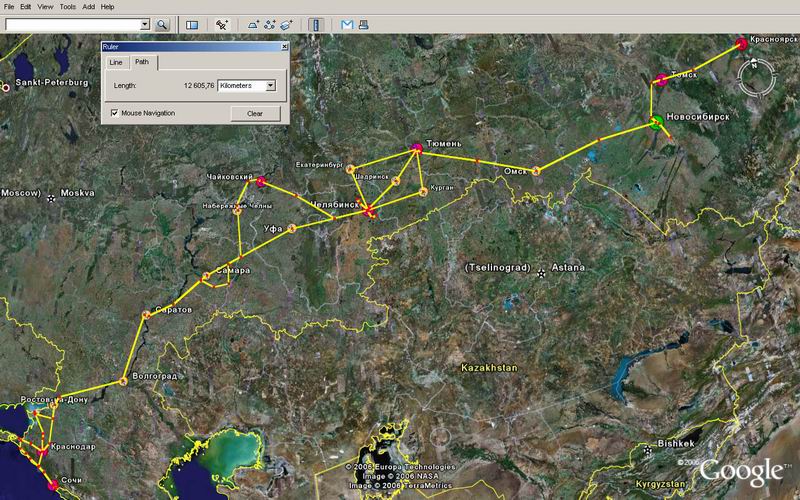Open the View menu
Image resolution: width=800 pixels, height=500 pixels.
[44, 7]
